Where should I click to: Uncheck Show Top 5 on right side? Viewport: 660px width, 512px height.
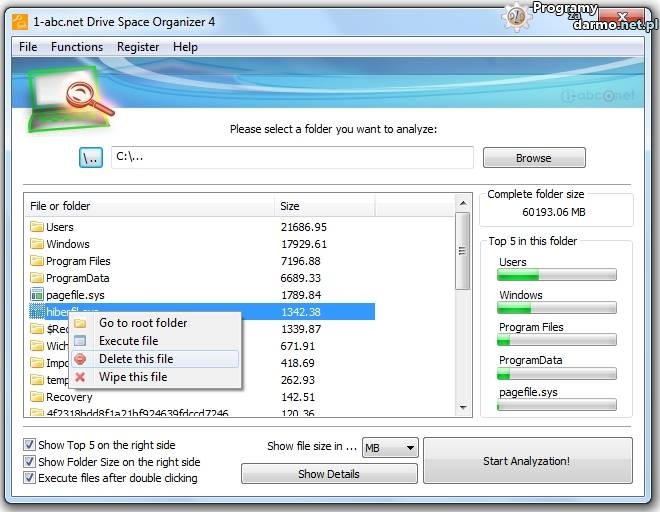(x=29, y=445)
